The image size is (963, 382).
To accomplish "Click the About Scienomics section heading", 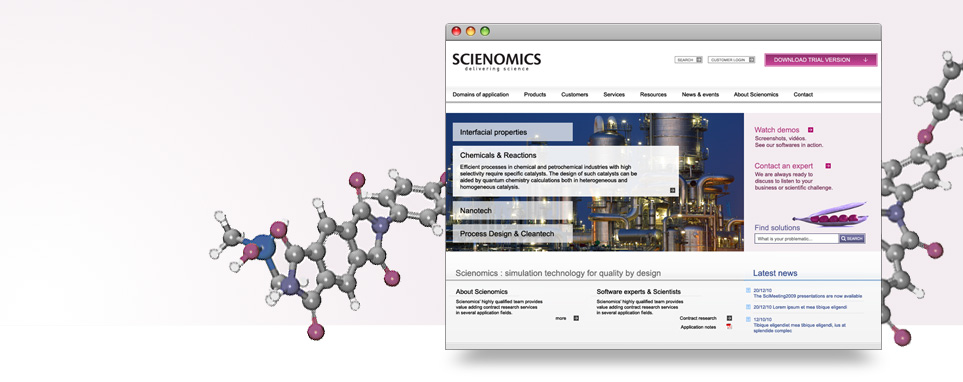I will [x=482, y=292].
